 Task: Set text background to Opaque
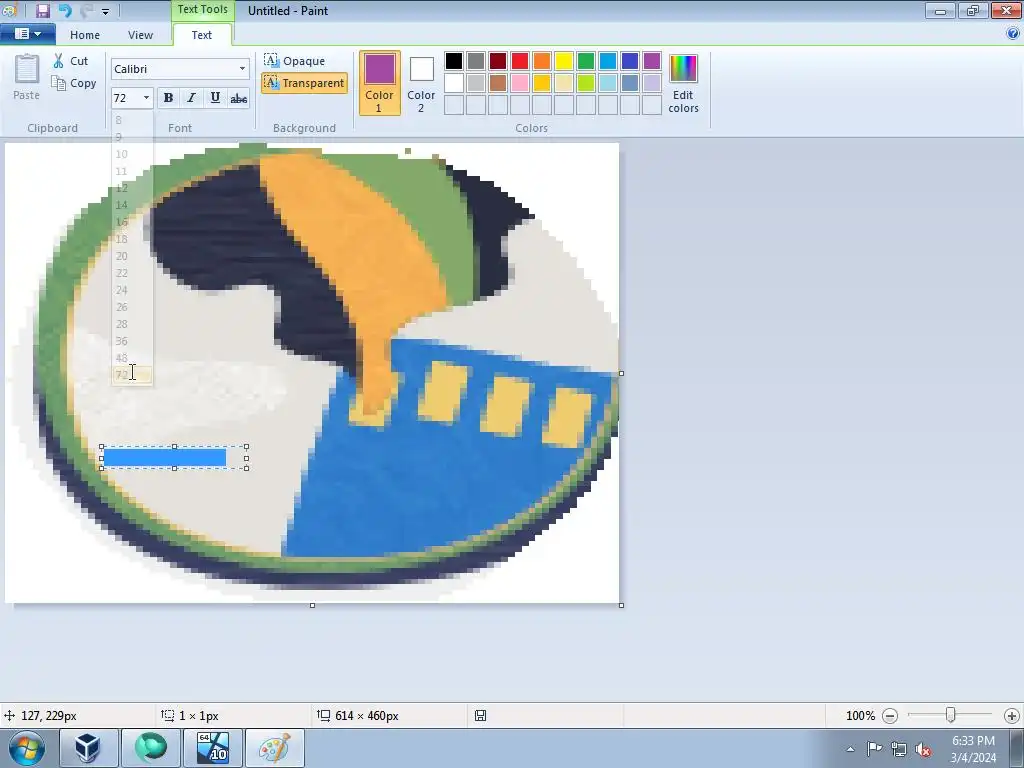(x=295, y=61)
